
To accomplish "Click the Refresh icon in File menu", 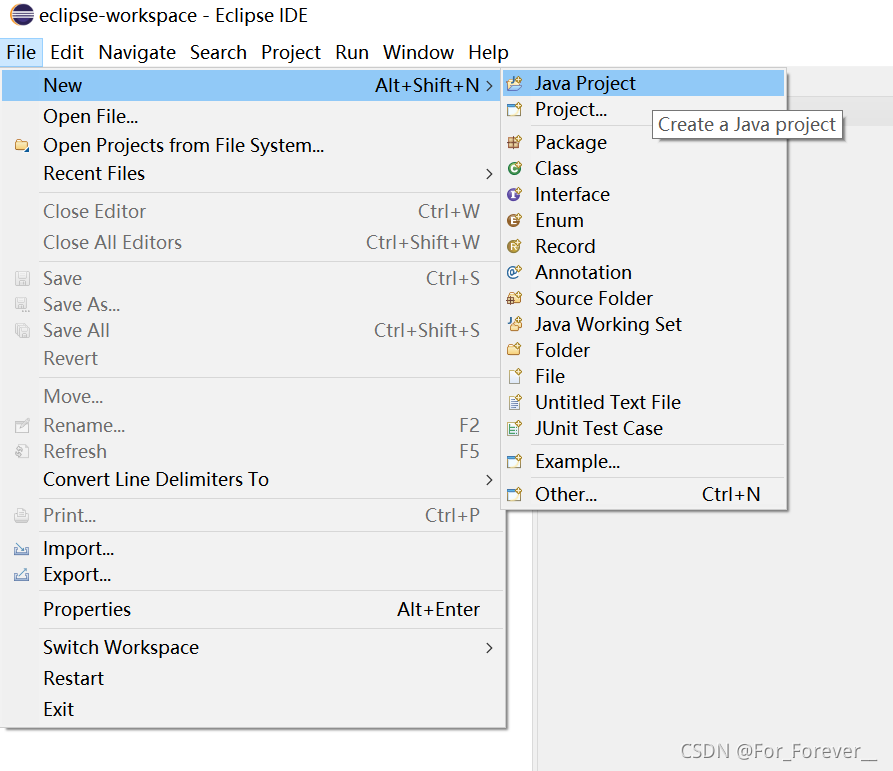I will [x=22, y=452].
